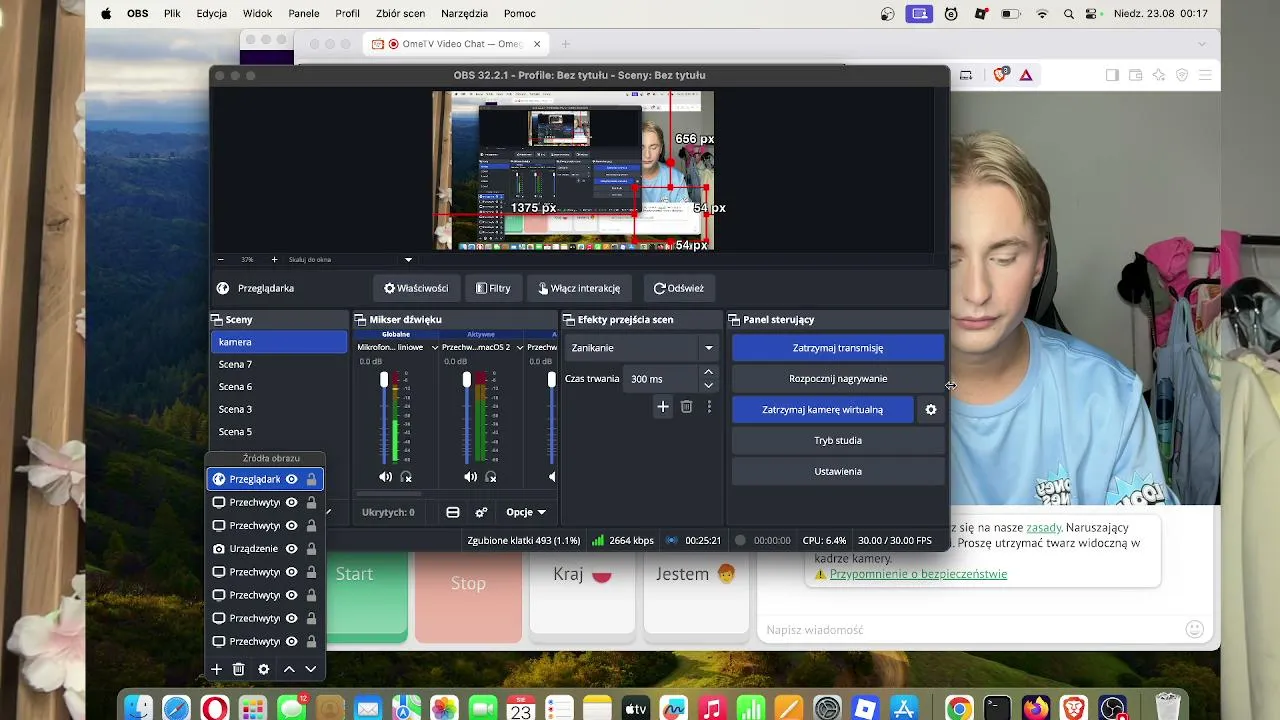Open source properties via the sources gear icon
This screenshot has width=1280, height=720.
(x=264, y=669)
